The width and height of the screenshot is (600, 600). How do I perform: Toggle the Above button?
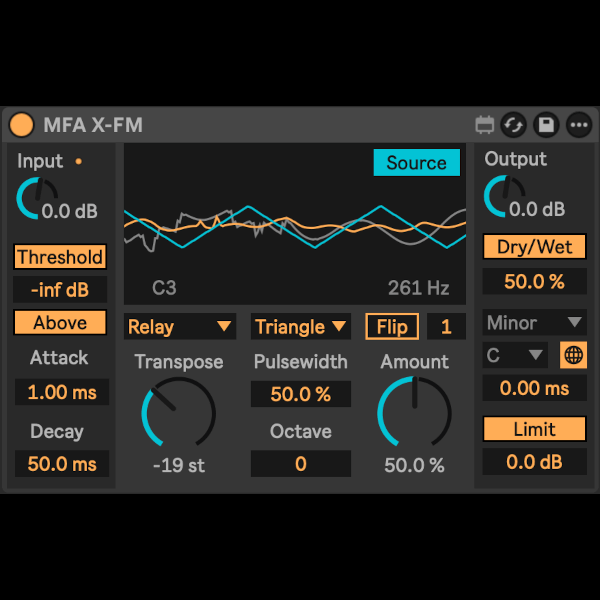(x=60, y=323)
